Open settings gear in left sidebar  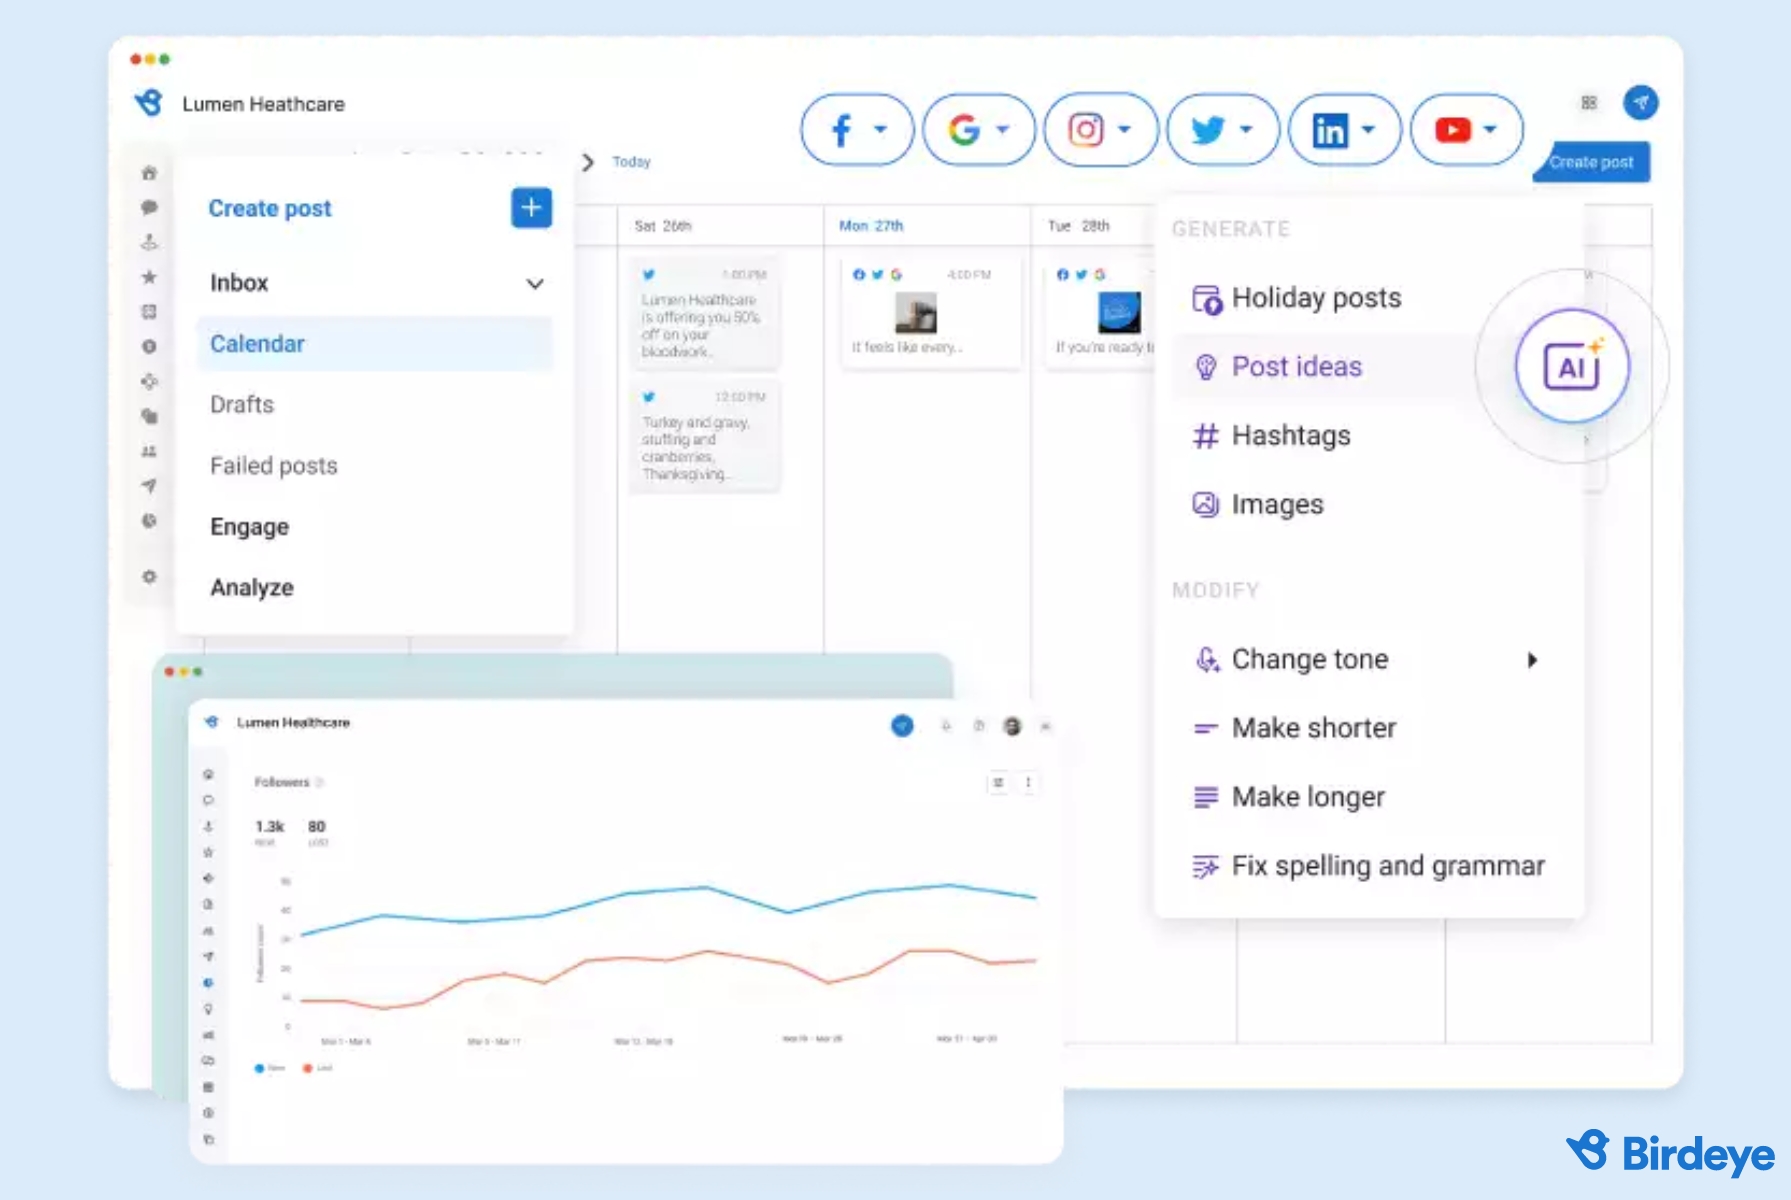coord(149,577)
